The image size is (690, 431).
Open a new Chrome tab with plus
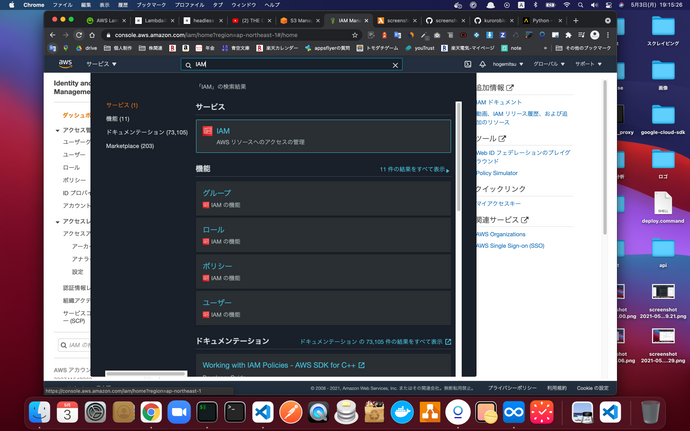(576, 20)
